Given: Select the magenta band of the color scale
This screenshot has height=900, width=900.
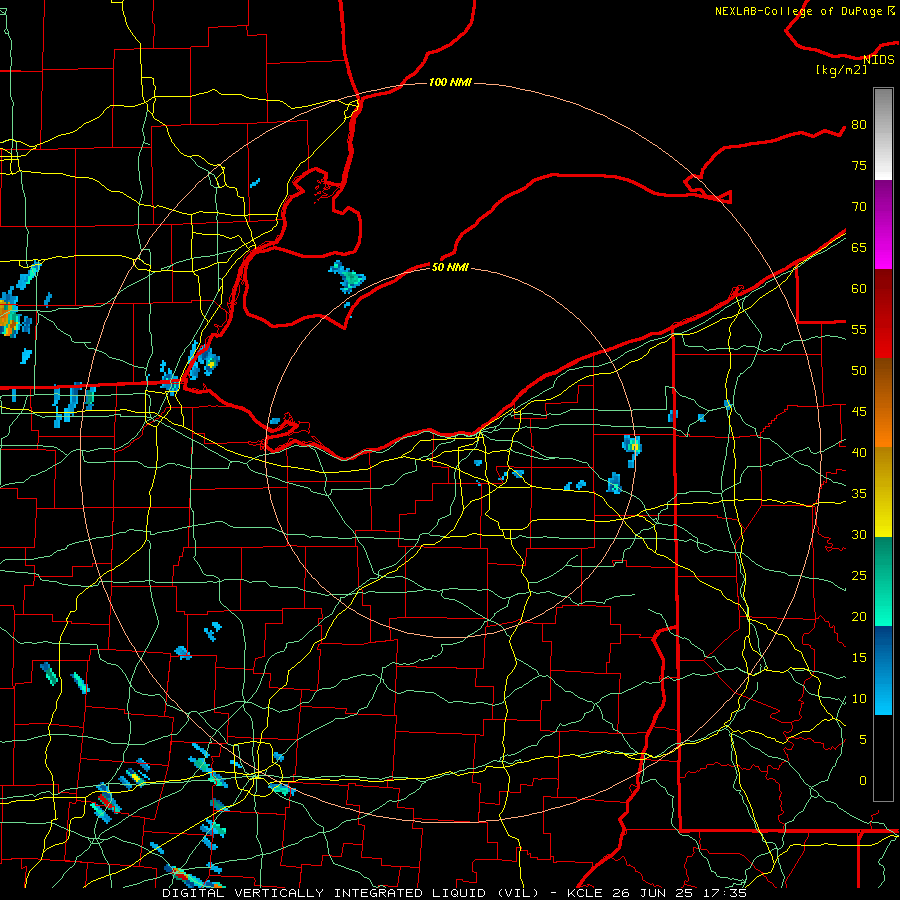Looking at the screenshot, I should point(883,225).
